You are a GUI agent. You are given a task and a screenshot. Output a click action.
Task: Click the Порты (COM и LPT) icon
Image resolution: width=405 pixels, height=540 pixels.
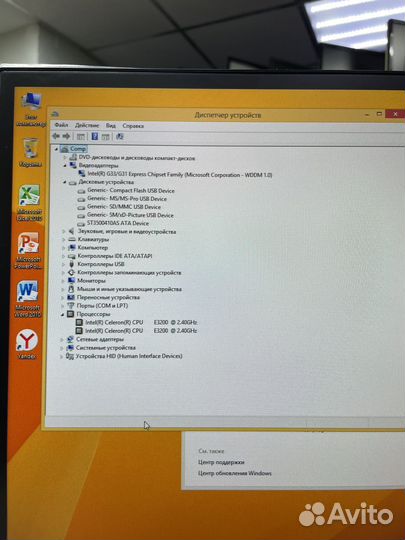click(71, 306)
